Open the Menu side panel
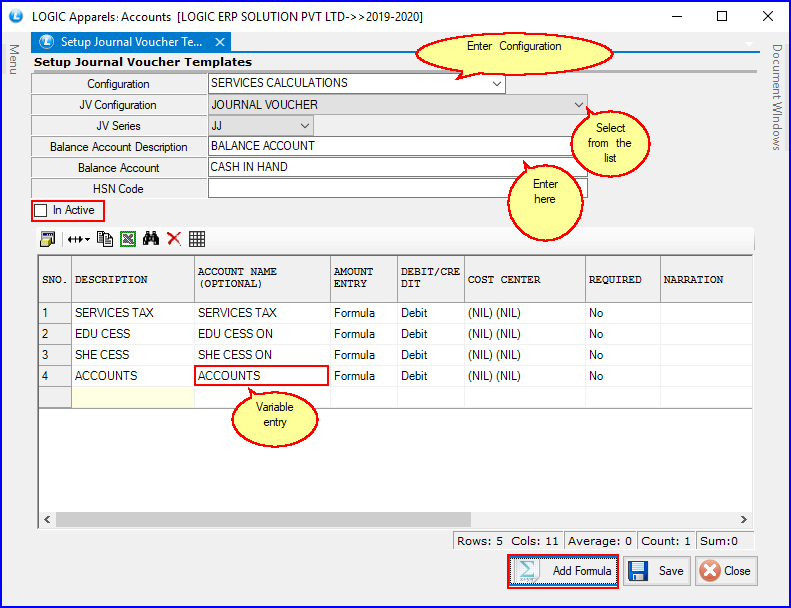The height and width of the screenshot is (608, 791). pyautogui.click(x=14, y=59)
